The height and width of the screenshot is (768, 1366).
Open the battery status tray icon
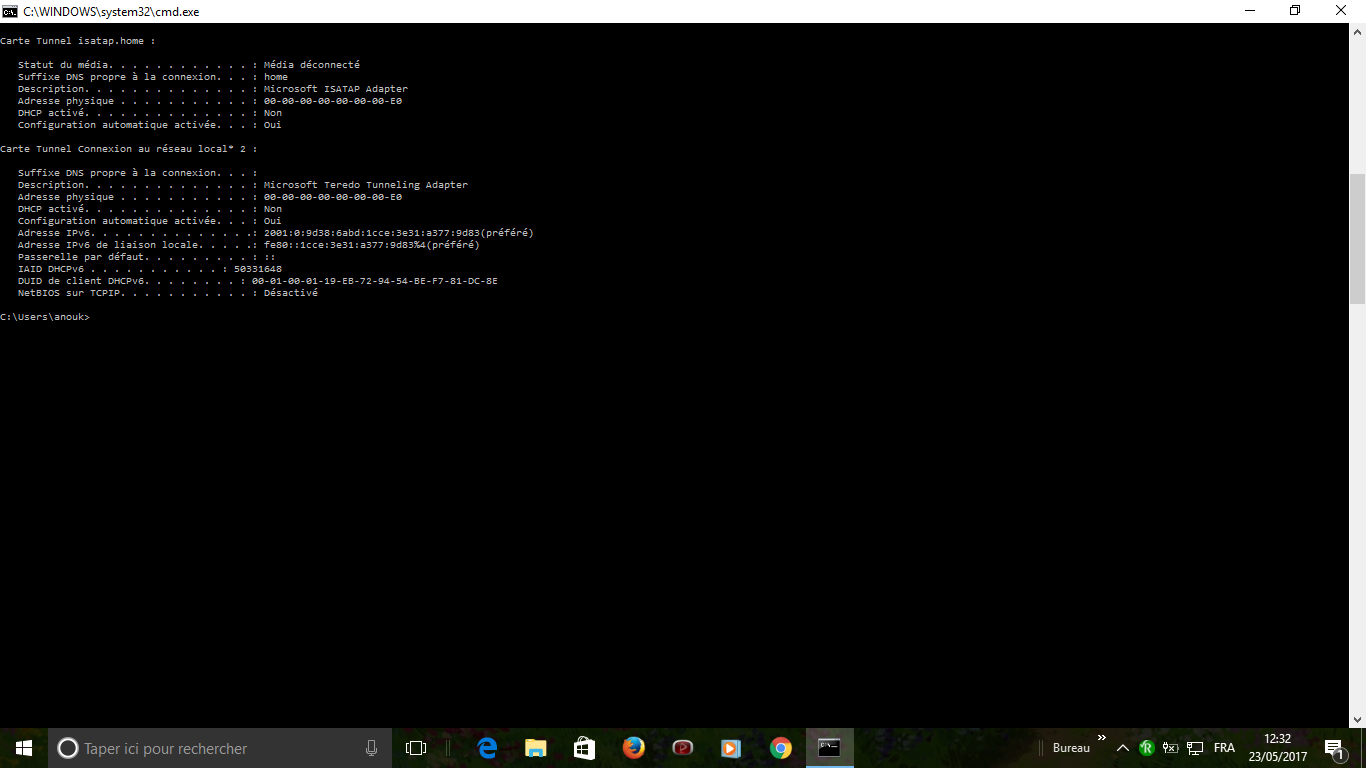pos(1171,748)
